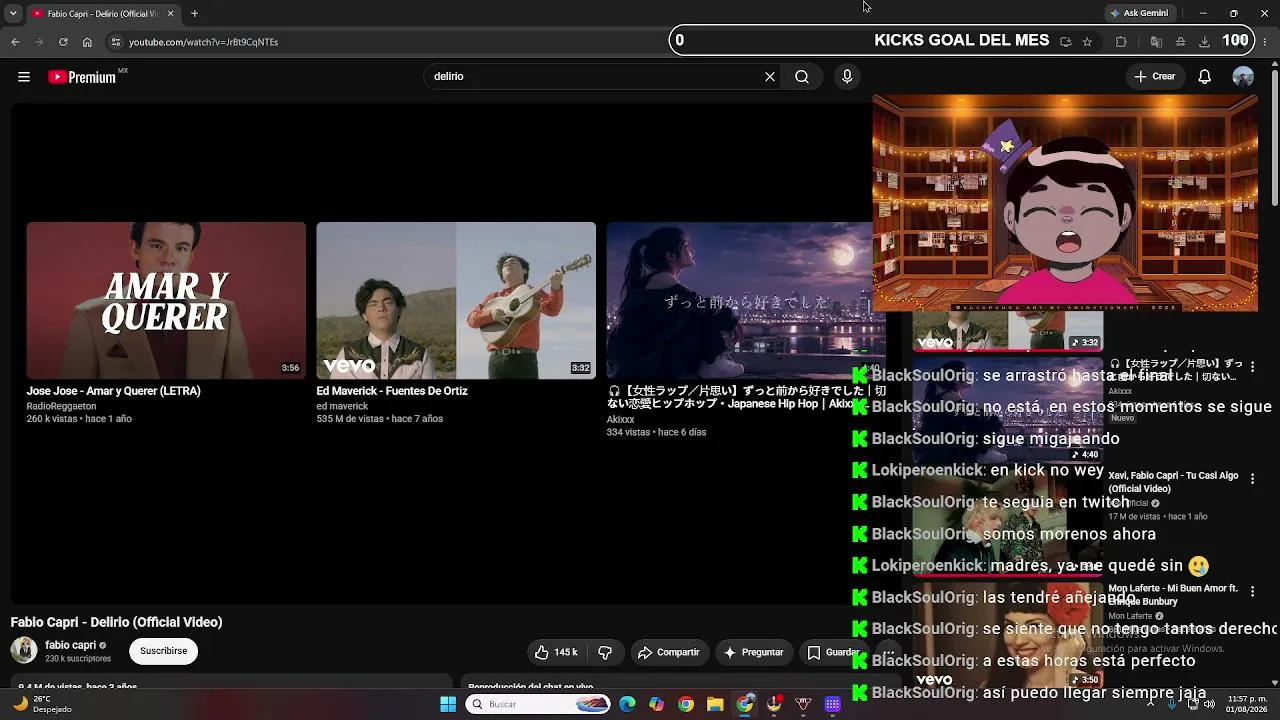Subscribe with the Suscribirse button
Viewport: 1280px width, 720px height.
point(164,651)
